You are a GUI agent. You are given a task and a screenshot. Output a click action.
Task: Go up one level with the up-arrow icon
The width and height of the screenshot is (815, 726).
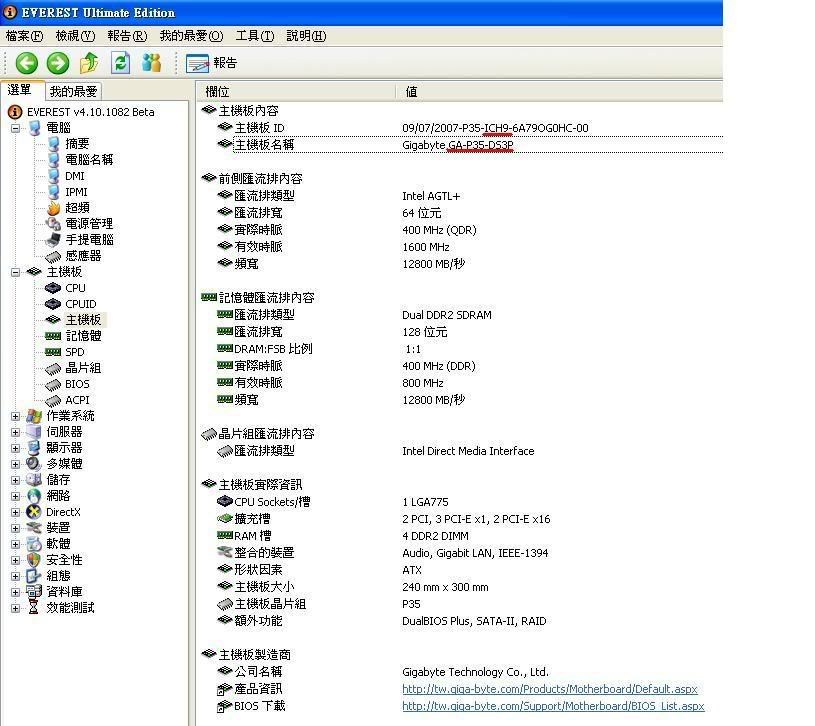coord(89,63)
